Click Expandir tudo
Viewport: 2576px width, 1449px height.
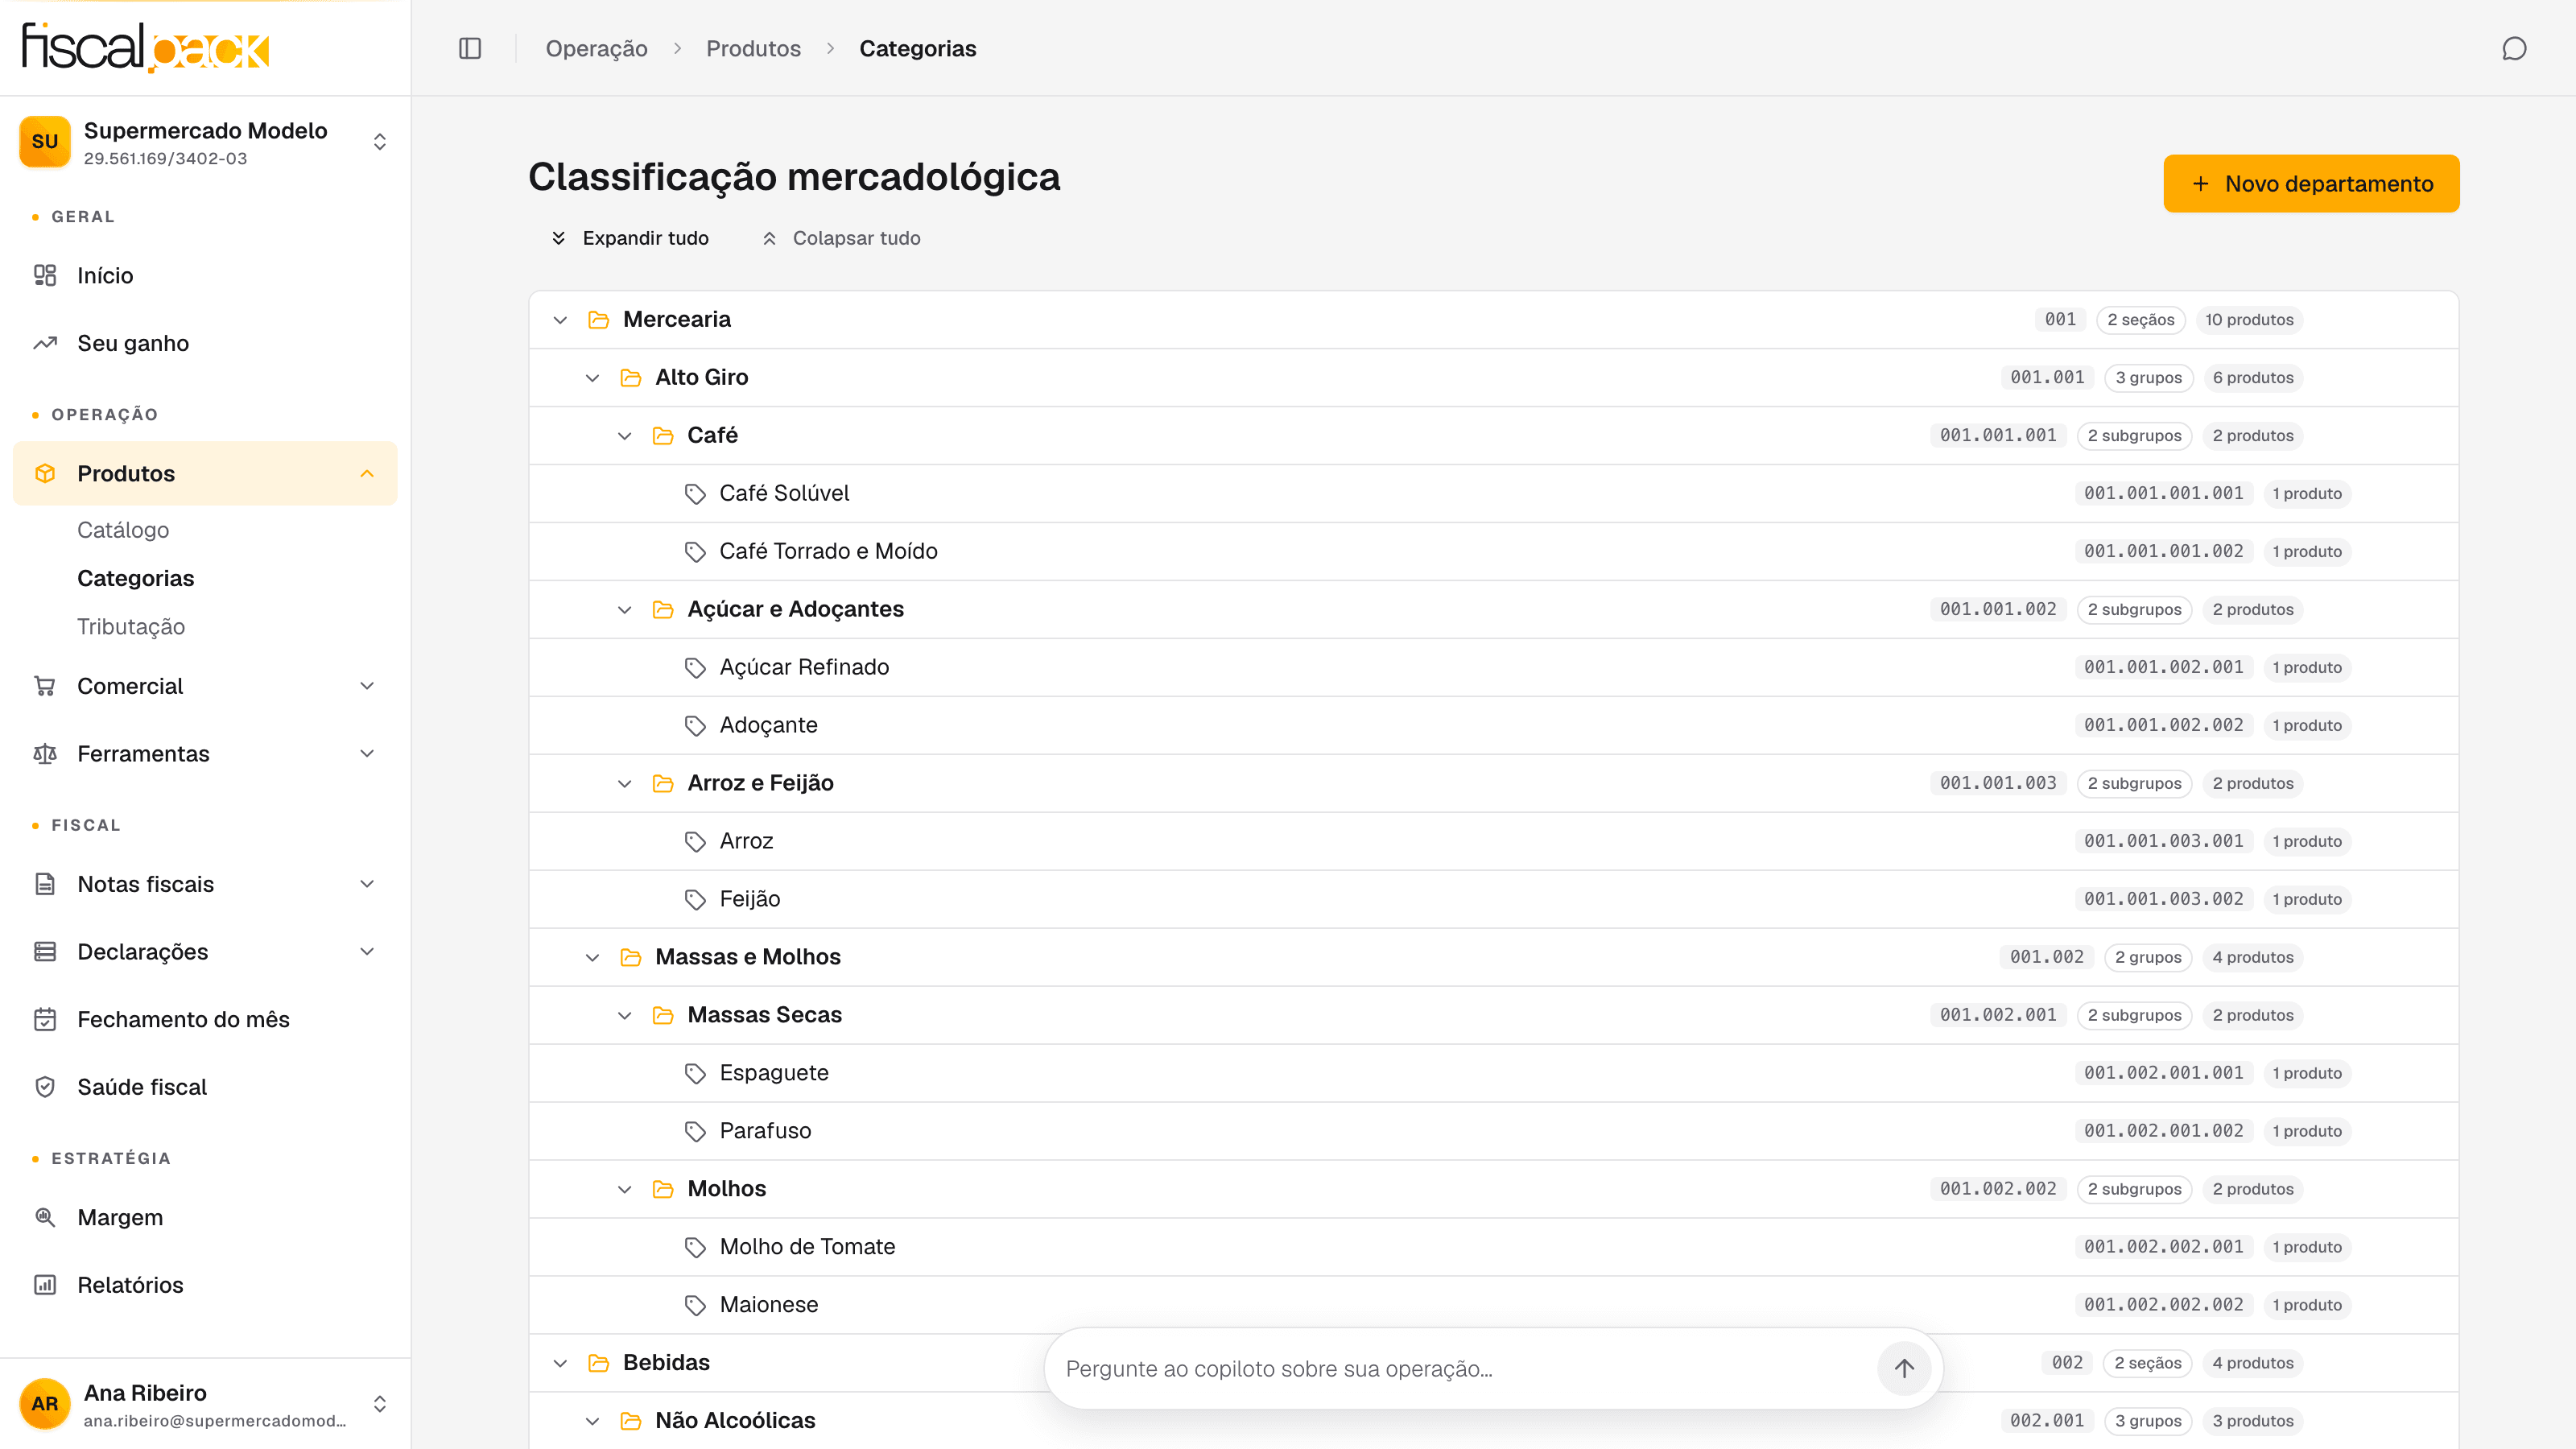pyautogui.click(x=630, y=238)
